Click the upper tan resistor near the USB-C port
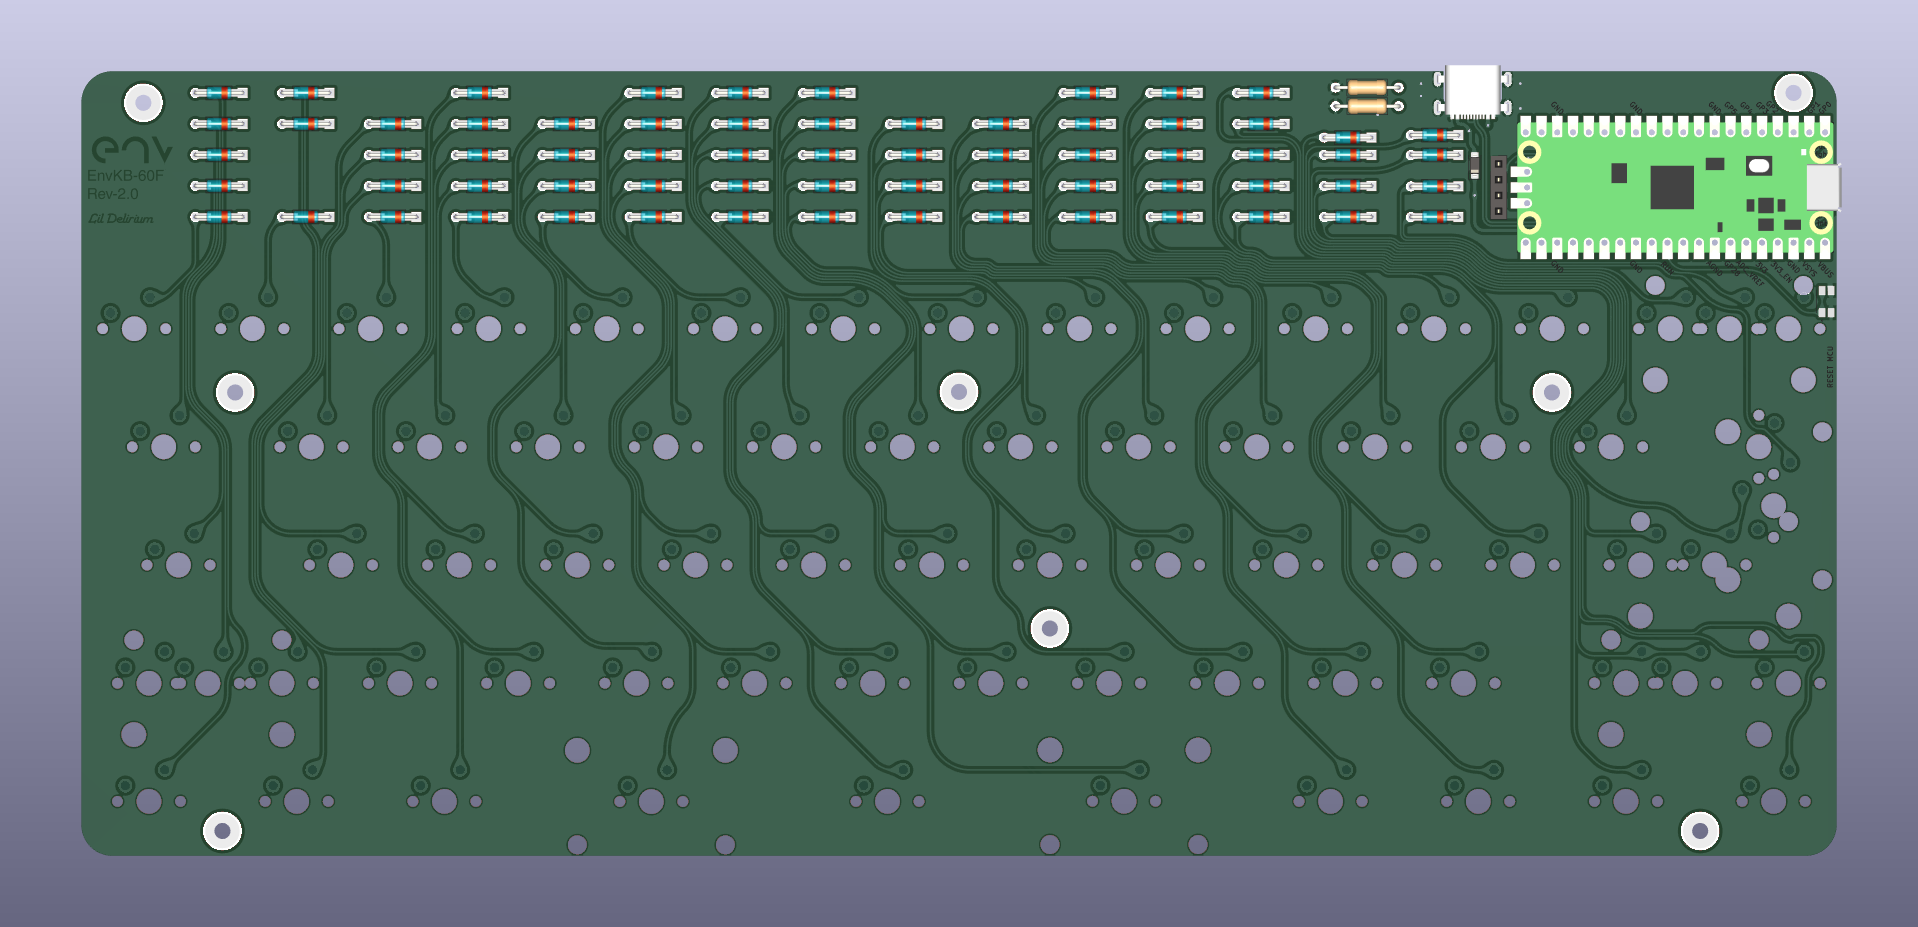 click(x=1367, y=88)
